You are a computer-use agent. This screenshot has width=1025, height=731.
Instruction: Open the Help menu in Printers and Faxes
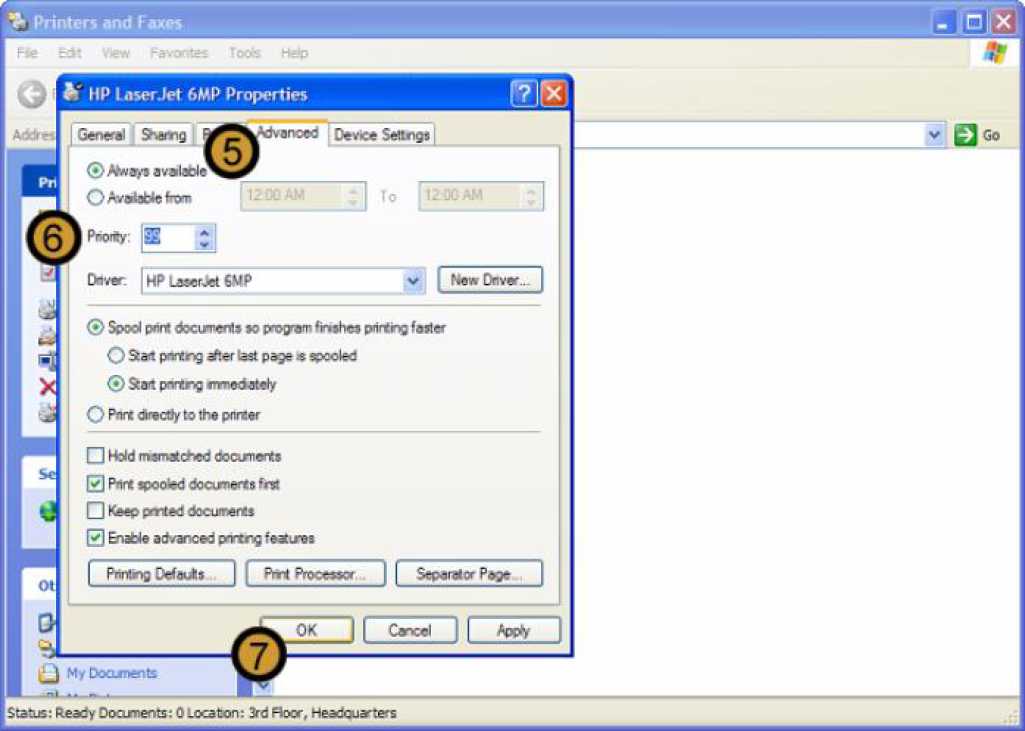(x=294, y=53)
